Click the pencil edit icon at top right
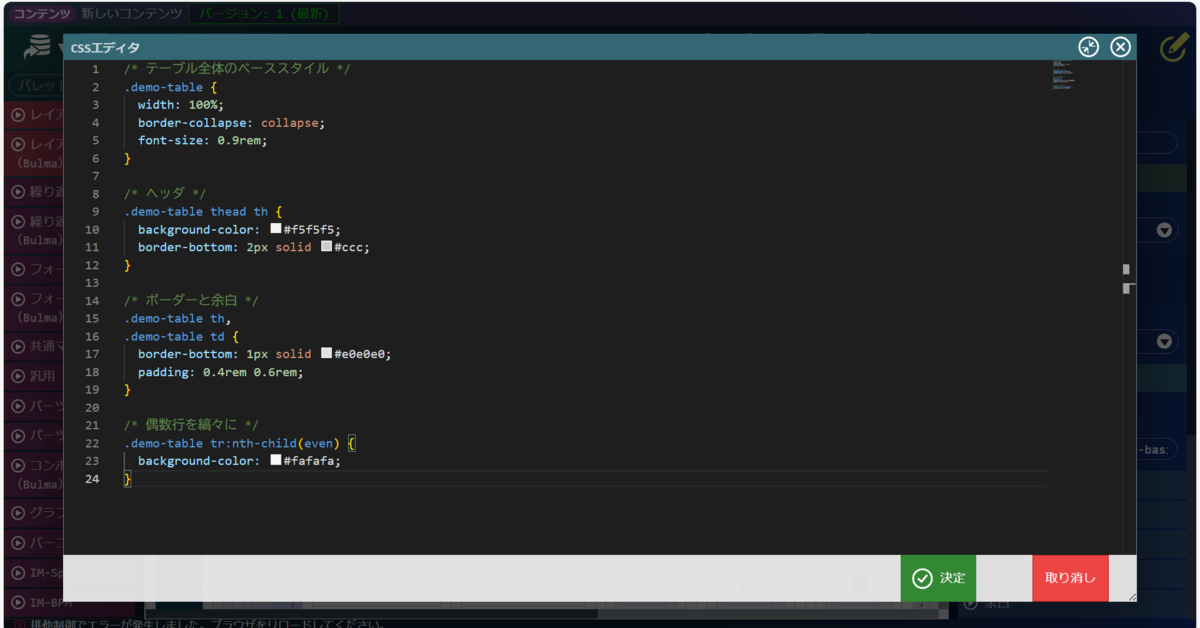 (1174, 47)
